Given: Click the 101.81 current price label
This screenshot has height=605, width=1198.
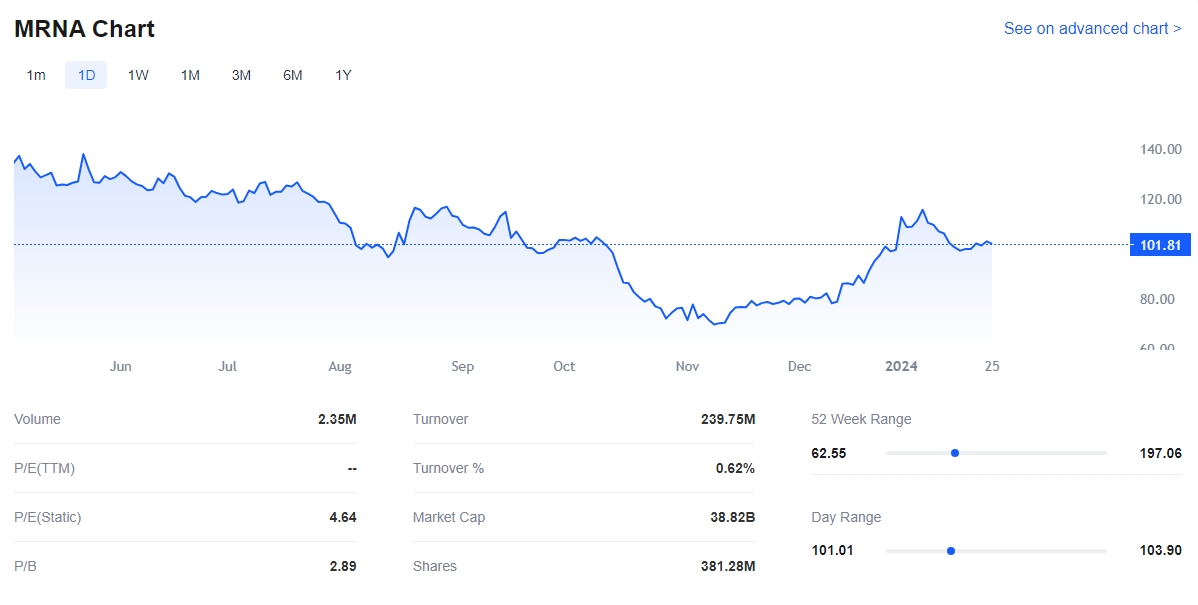Looking at the screenshot, I should click(1159, 245).
